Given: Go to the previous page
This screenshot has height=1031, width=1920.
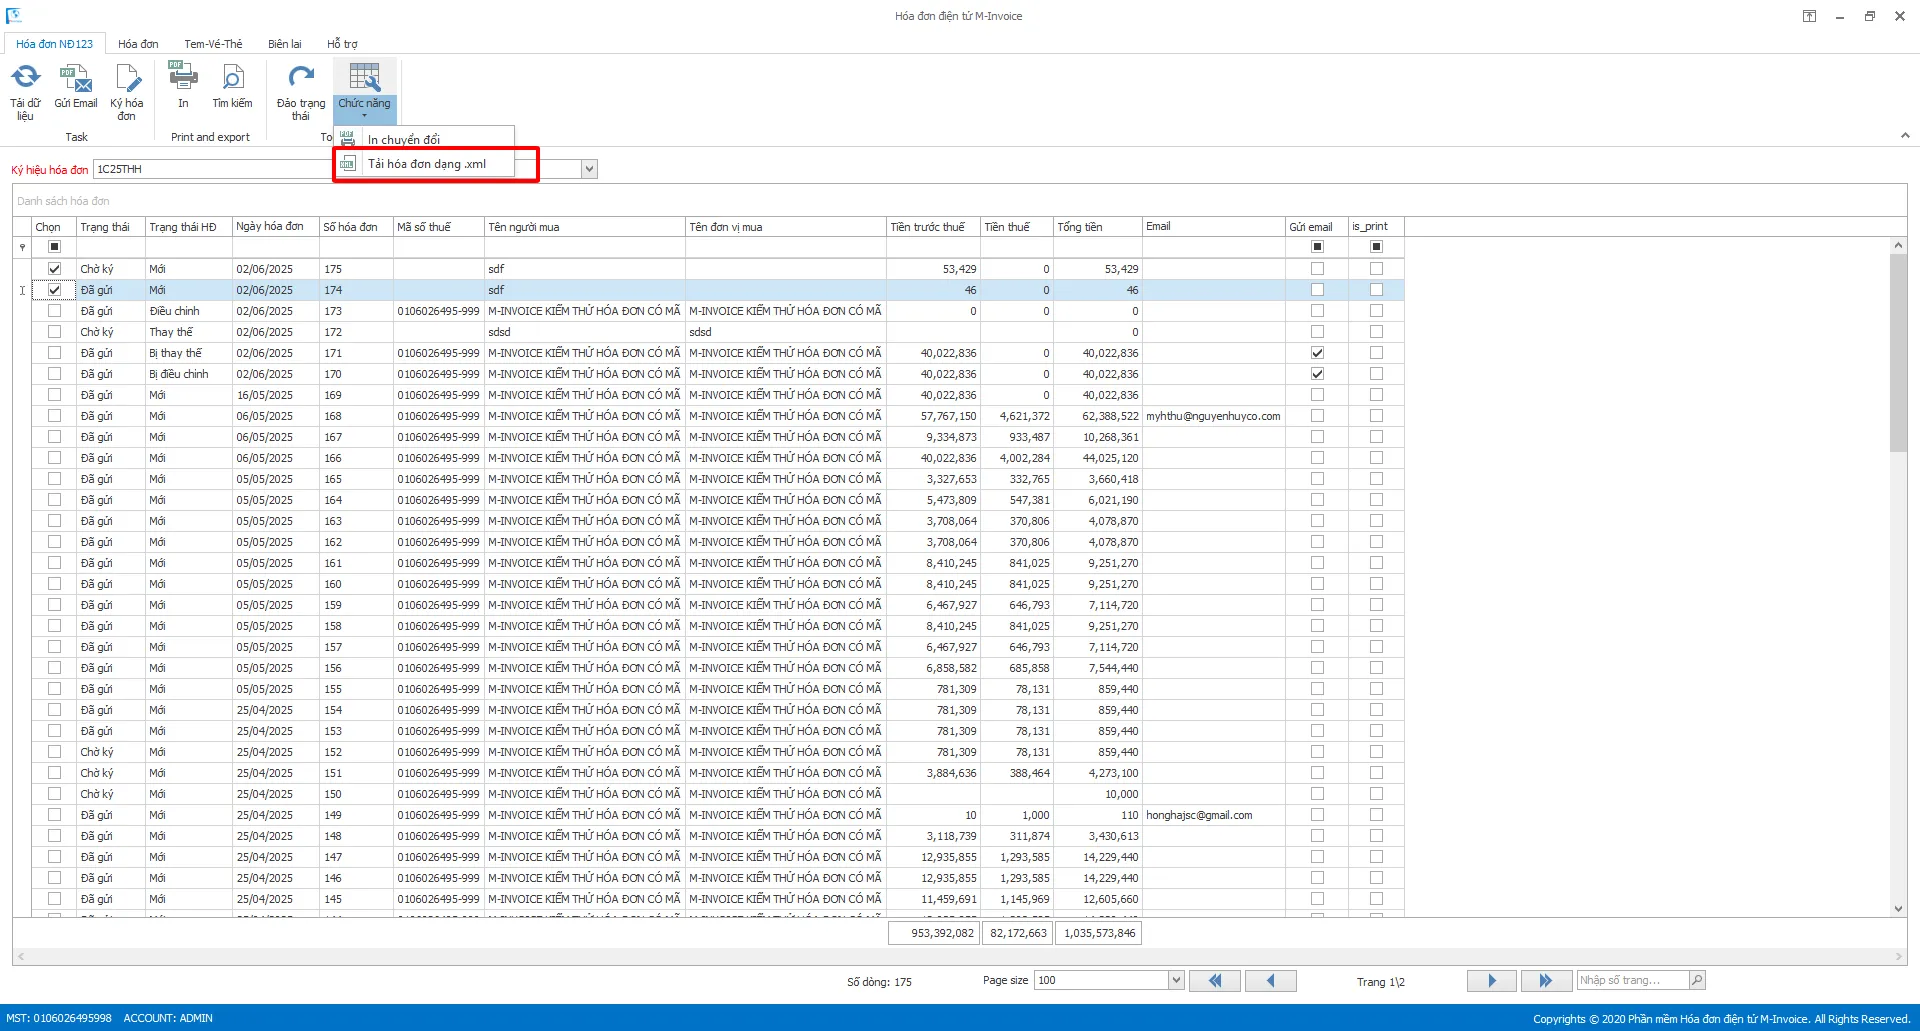Looking at the screenshot, I should [x=1271, y=981].
